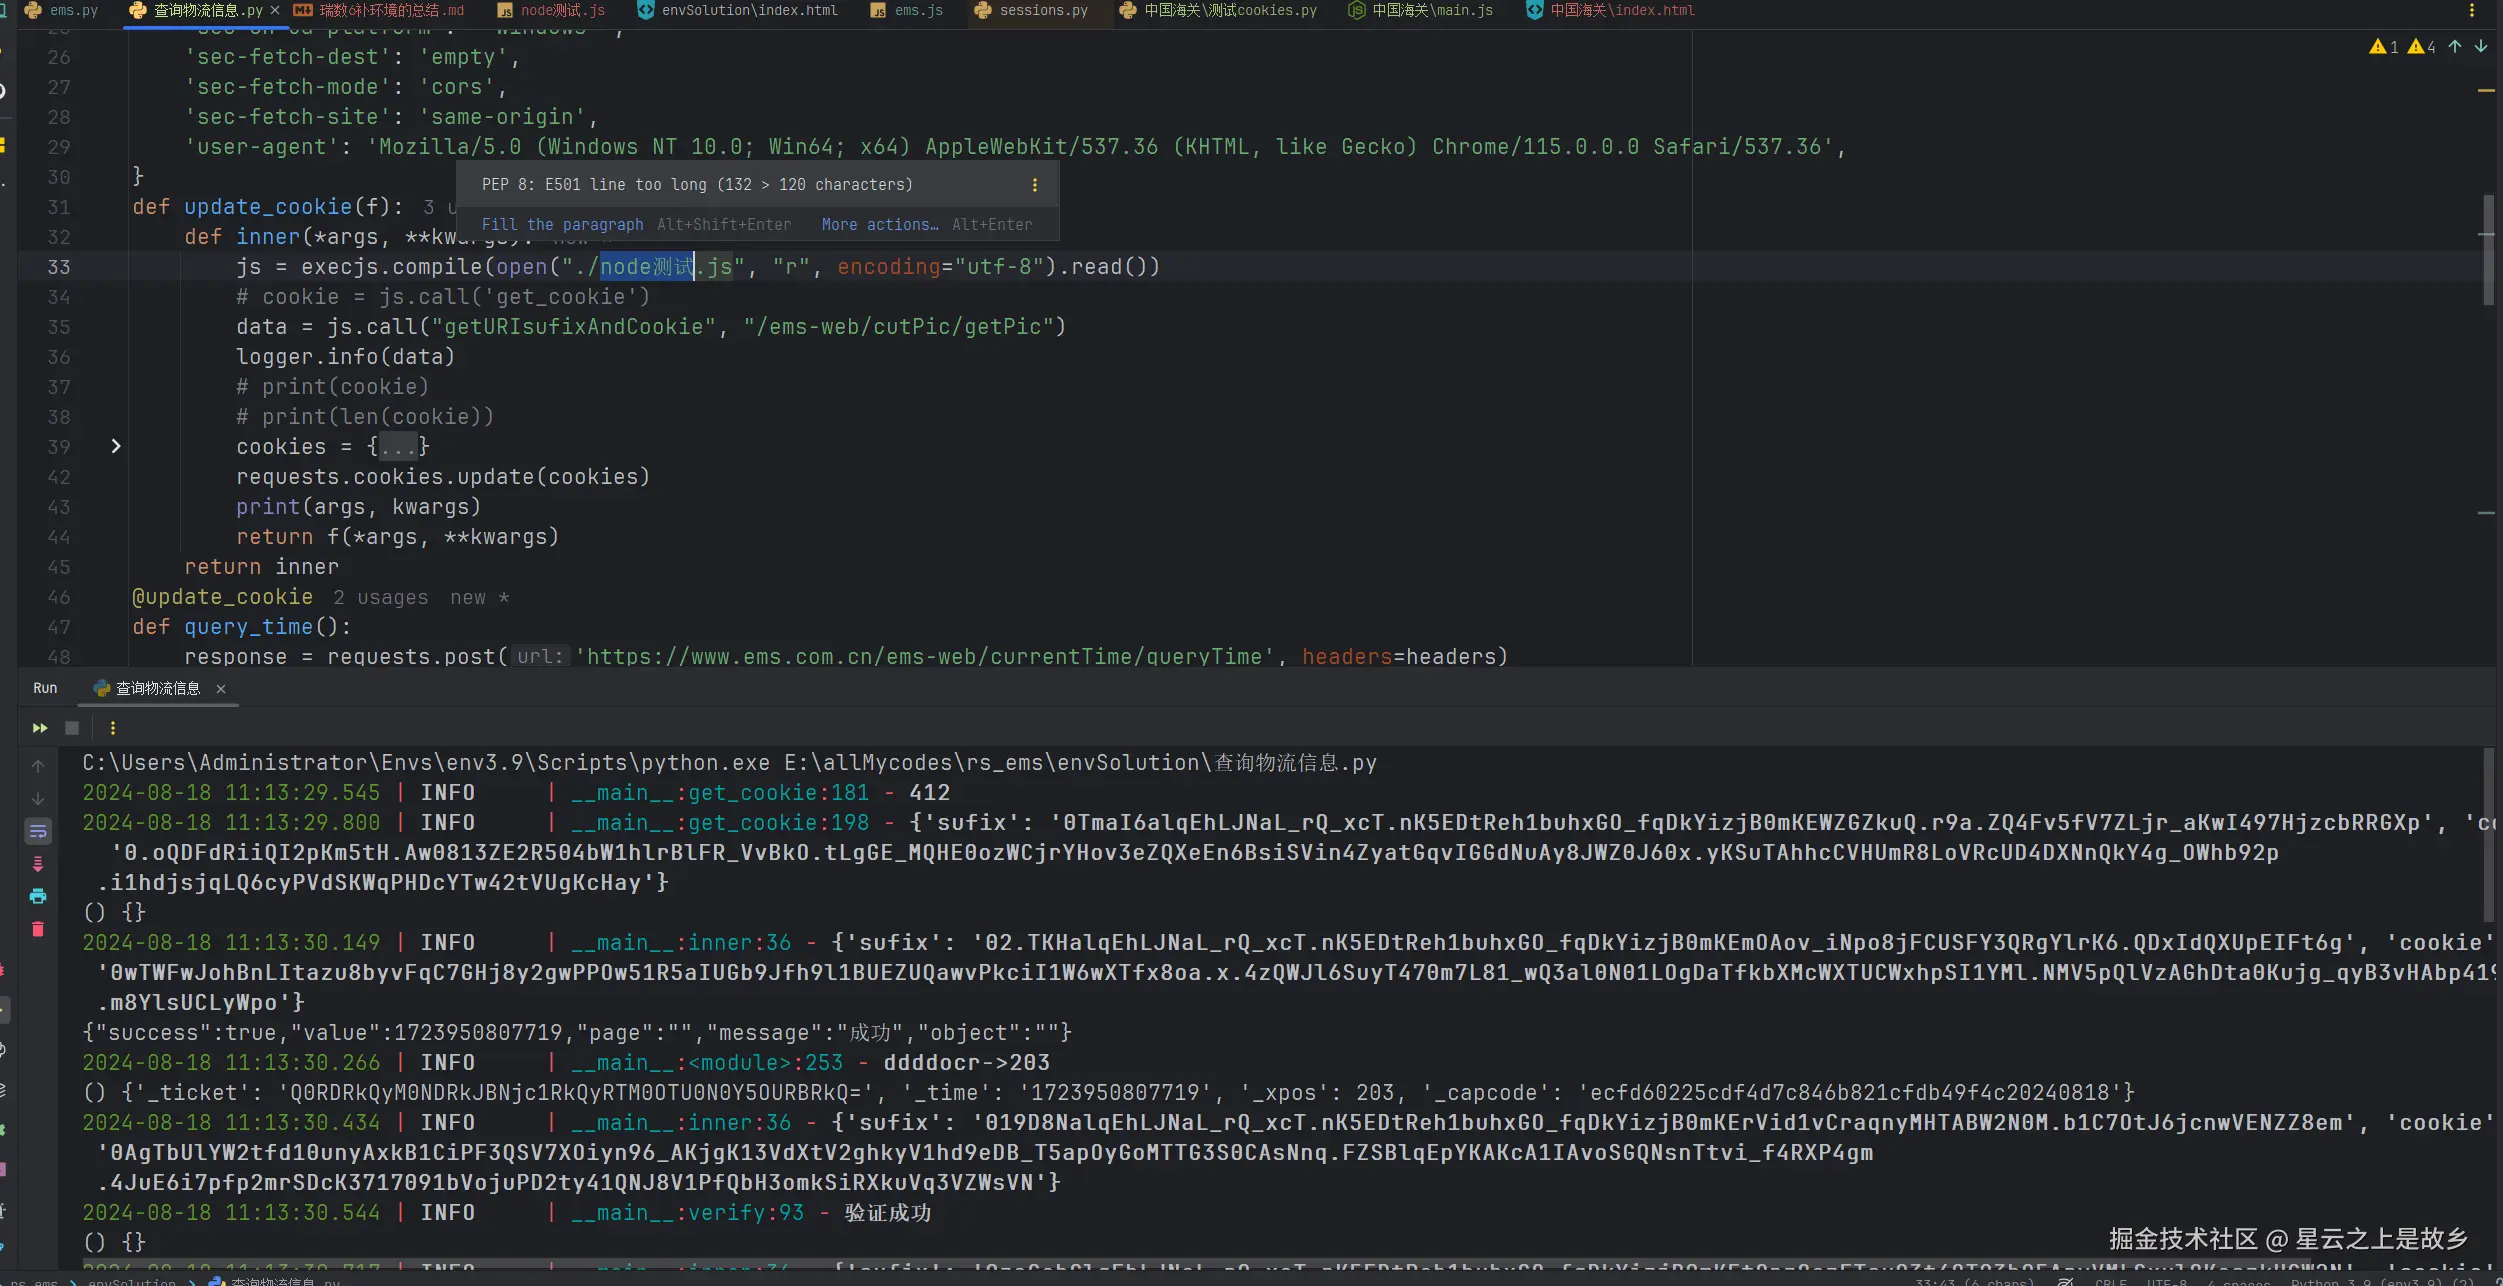
Task: Clear all console output with trash icon
Action: pos(38,929)
